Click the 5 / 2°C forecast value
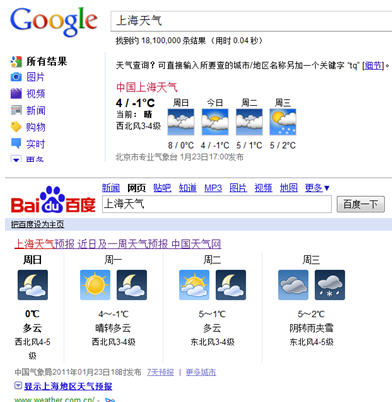392x402 pixels. 283,145
